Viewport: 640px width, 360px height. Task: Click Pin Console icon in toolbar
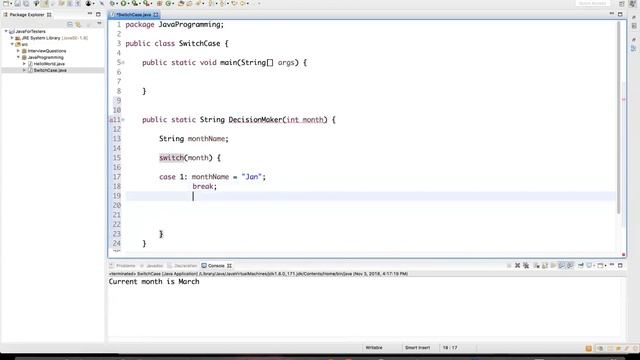click(580, 265)
